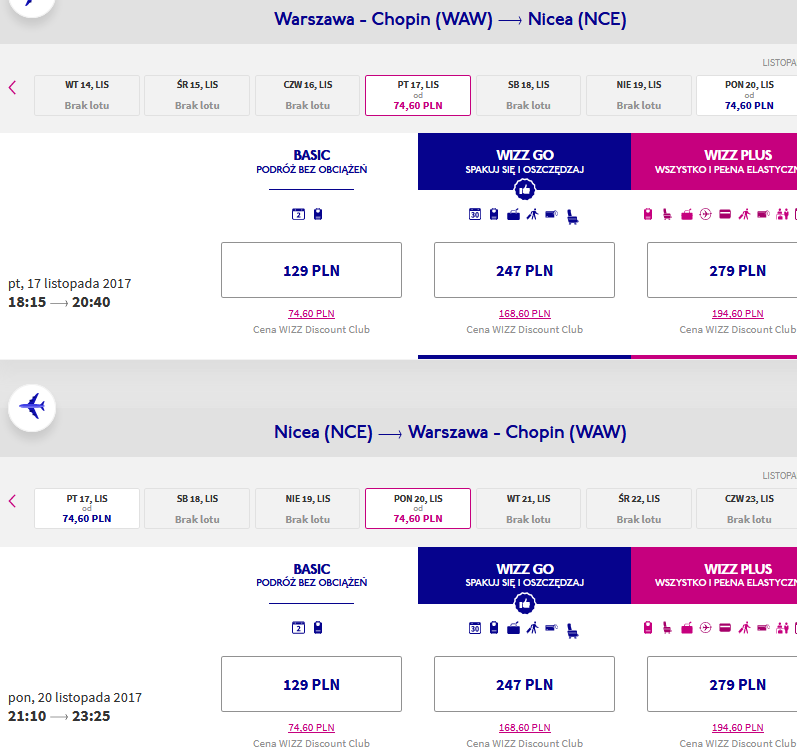Image resolution: width=797 pixels, height=749 pixels.
Task: Select outbound date WT 14, LIS
Action: click(x=87, y=96)
